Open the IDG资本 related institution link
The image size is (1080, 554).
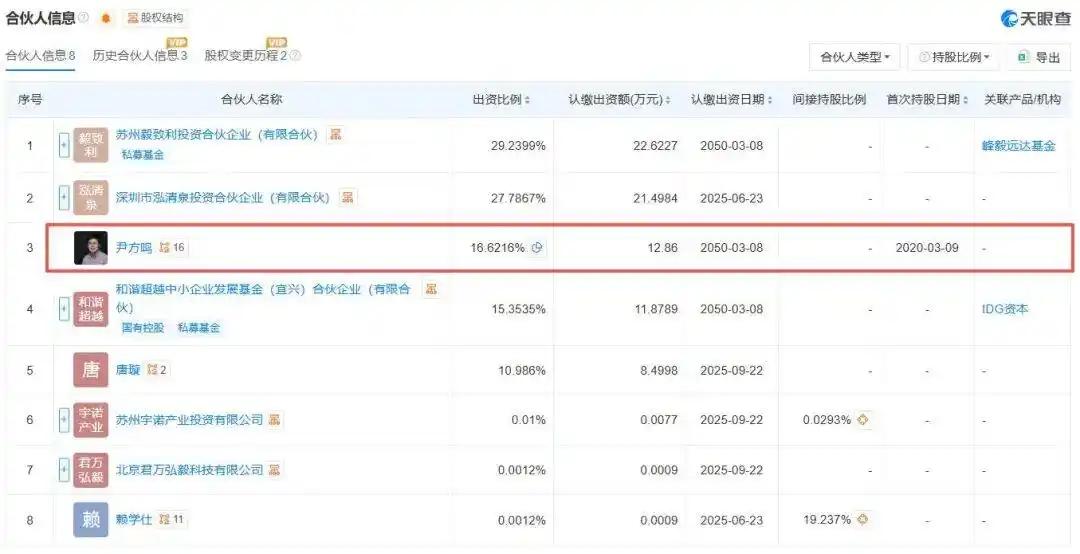(1005, 309)
